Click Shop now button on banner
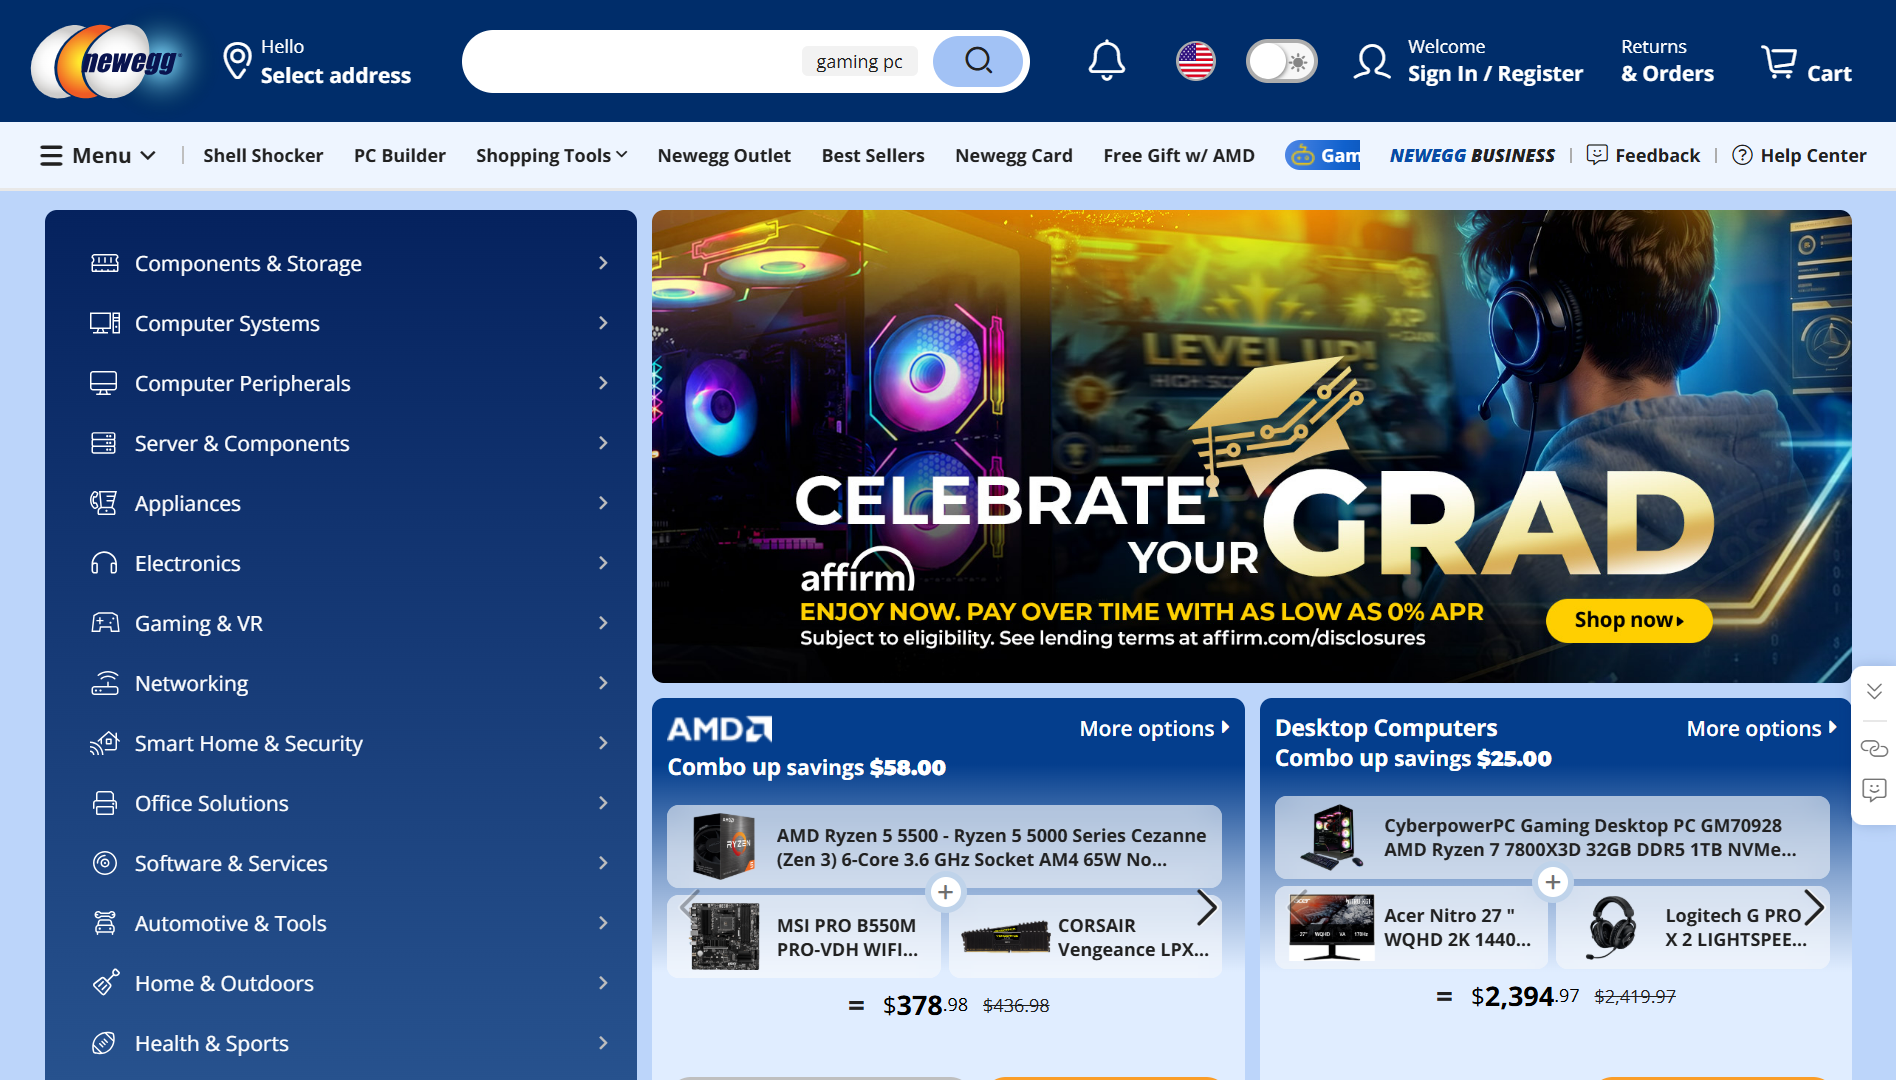This screenshot has width=1896, height=1080. (x=1629, y=620)
